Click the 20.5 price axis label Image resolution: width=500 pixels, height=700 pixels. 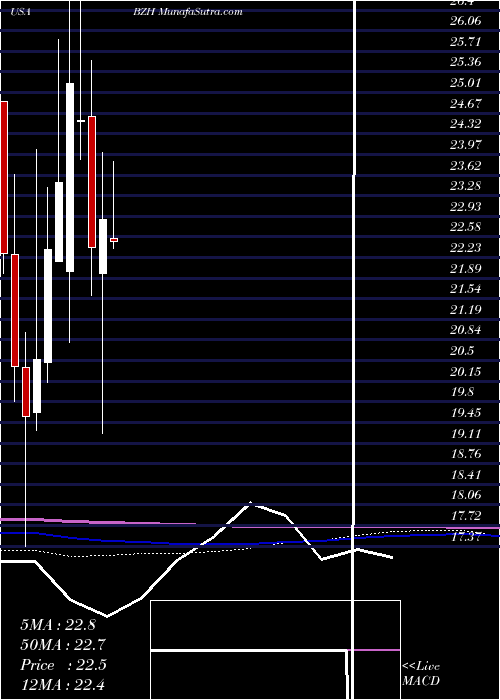pos(462,351)
